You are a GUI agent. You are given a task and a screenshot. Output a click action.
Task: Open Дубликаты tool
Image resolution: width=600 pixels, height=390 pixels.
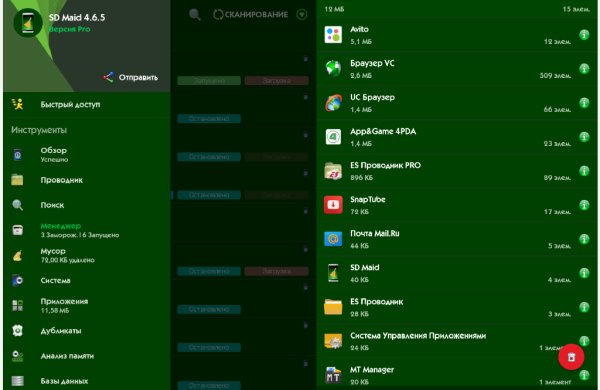86,331
